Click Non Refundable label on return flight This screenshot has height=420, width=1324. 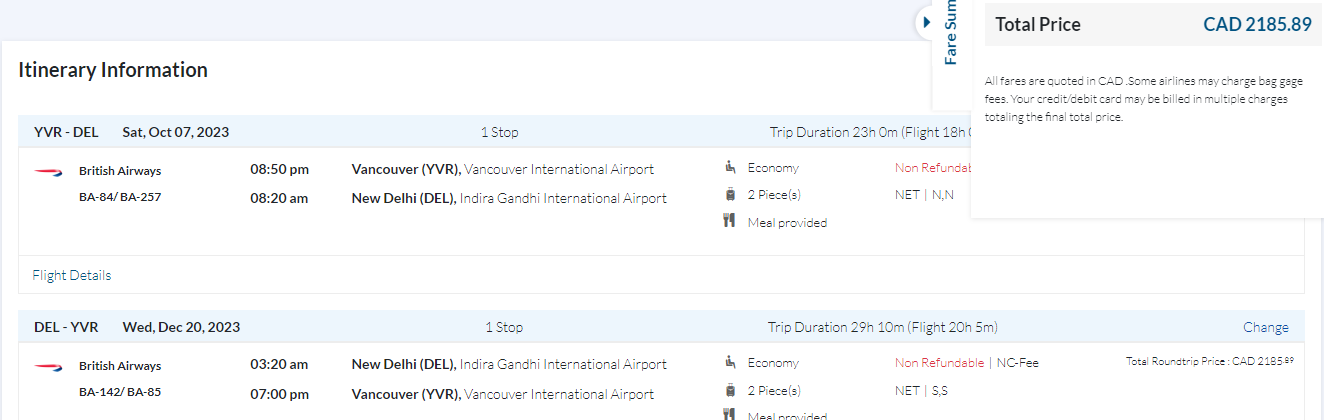pos(939,363)
